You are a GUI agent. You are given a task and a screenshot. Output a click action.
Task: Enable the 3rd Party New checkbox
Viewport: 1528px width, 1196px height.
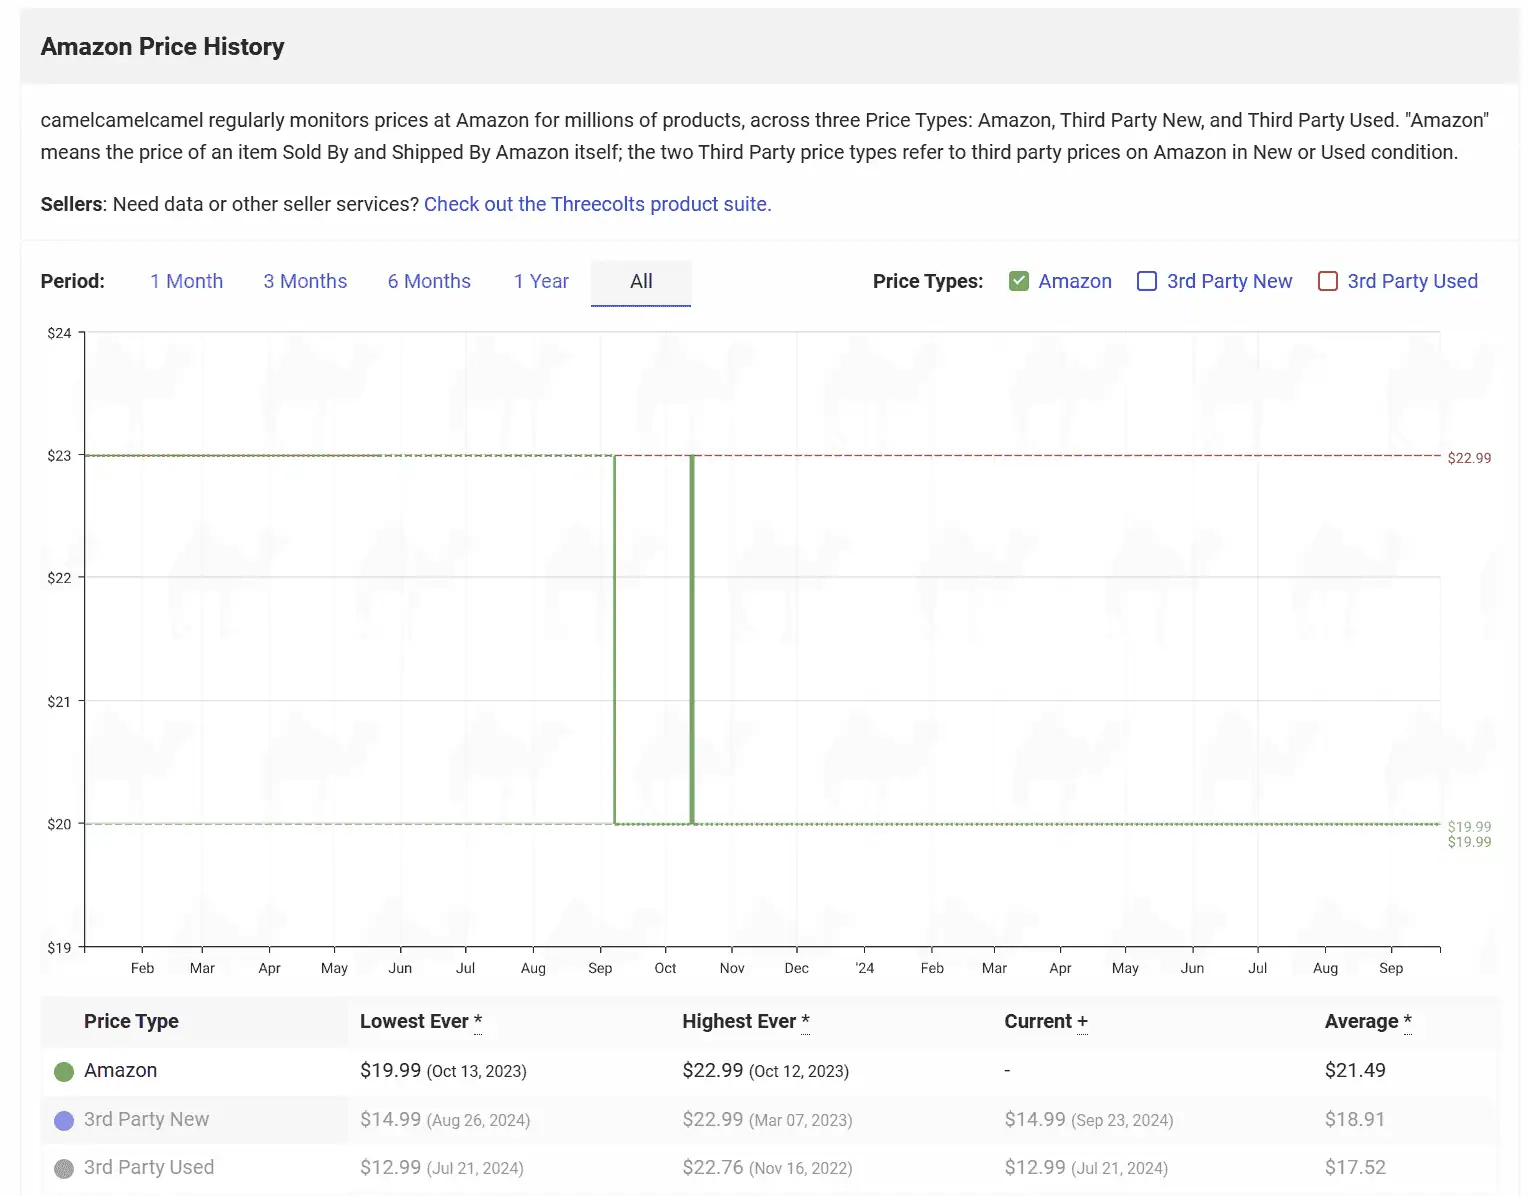point(1147,281)
